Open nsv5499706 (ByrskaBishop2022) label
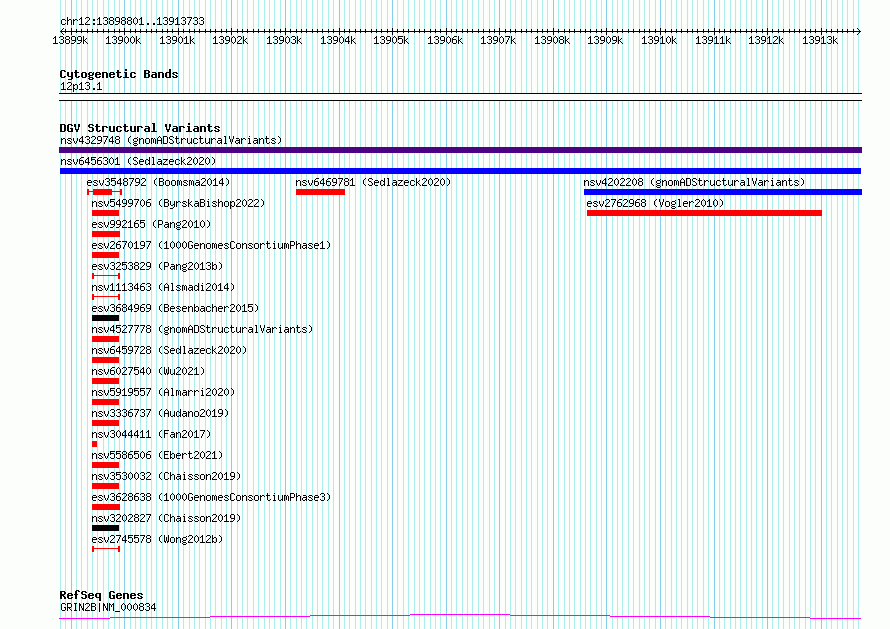The width and height of the screenshot is (890, 629). coord(178,203)
